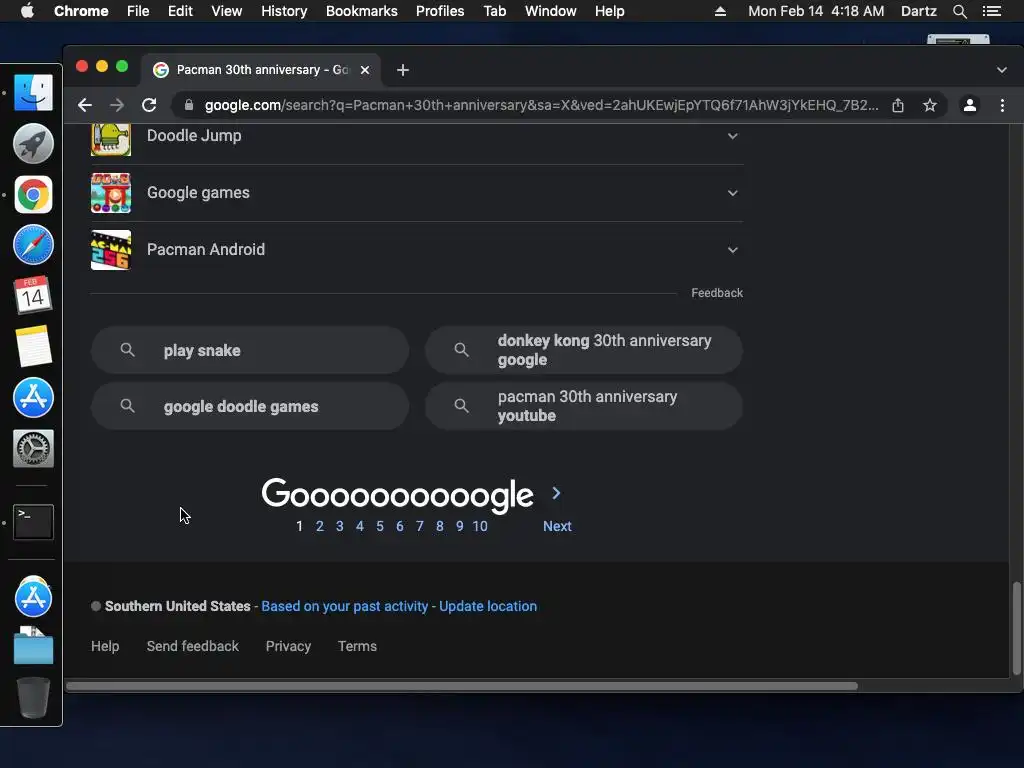Go to results page 5
1024x768 pixels.
point(379,526)
